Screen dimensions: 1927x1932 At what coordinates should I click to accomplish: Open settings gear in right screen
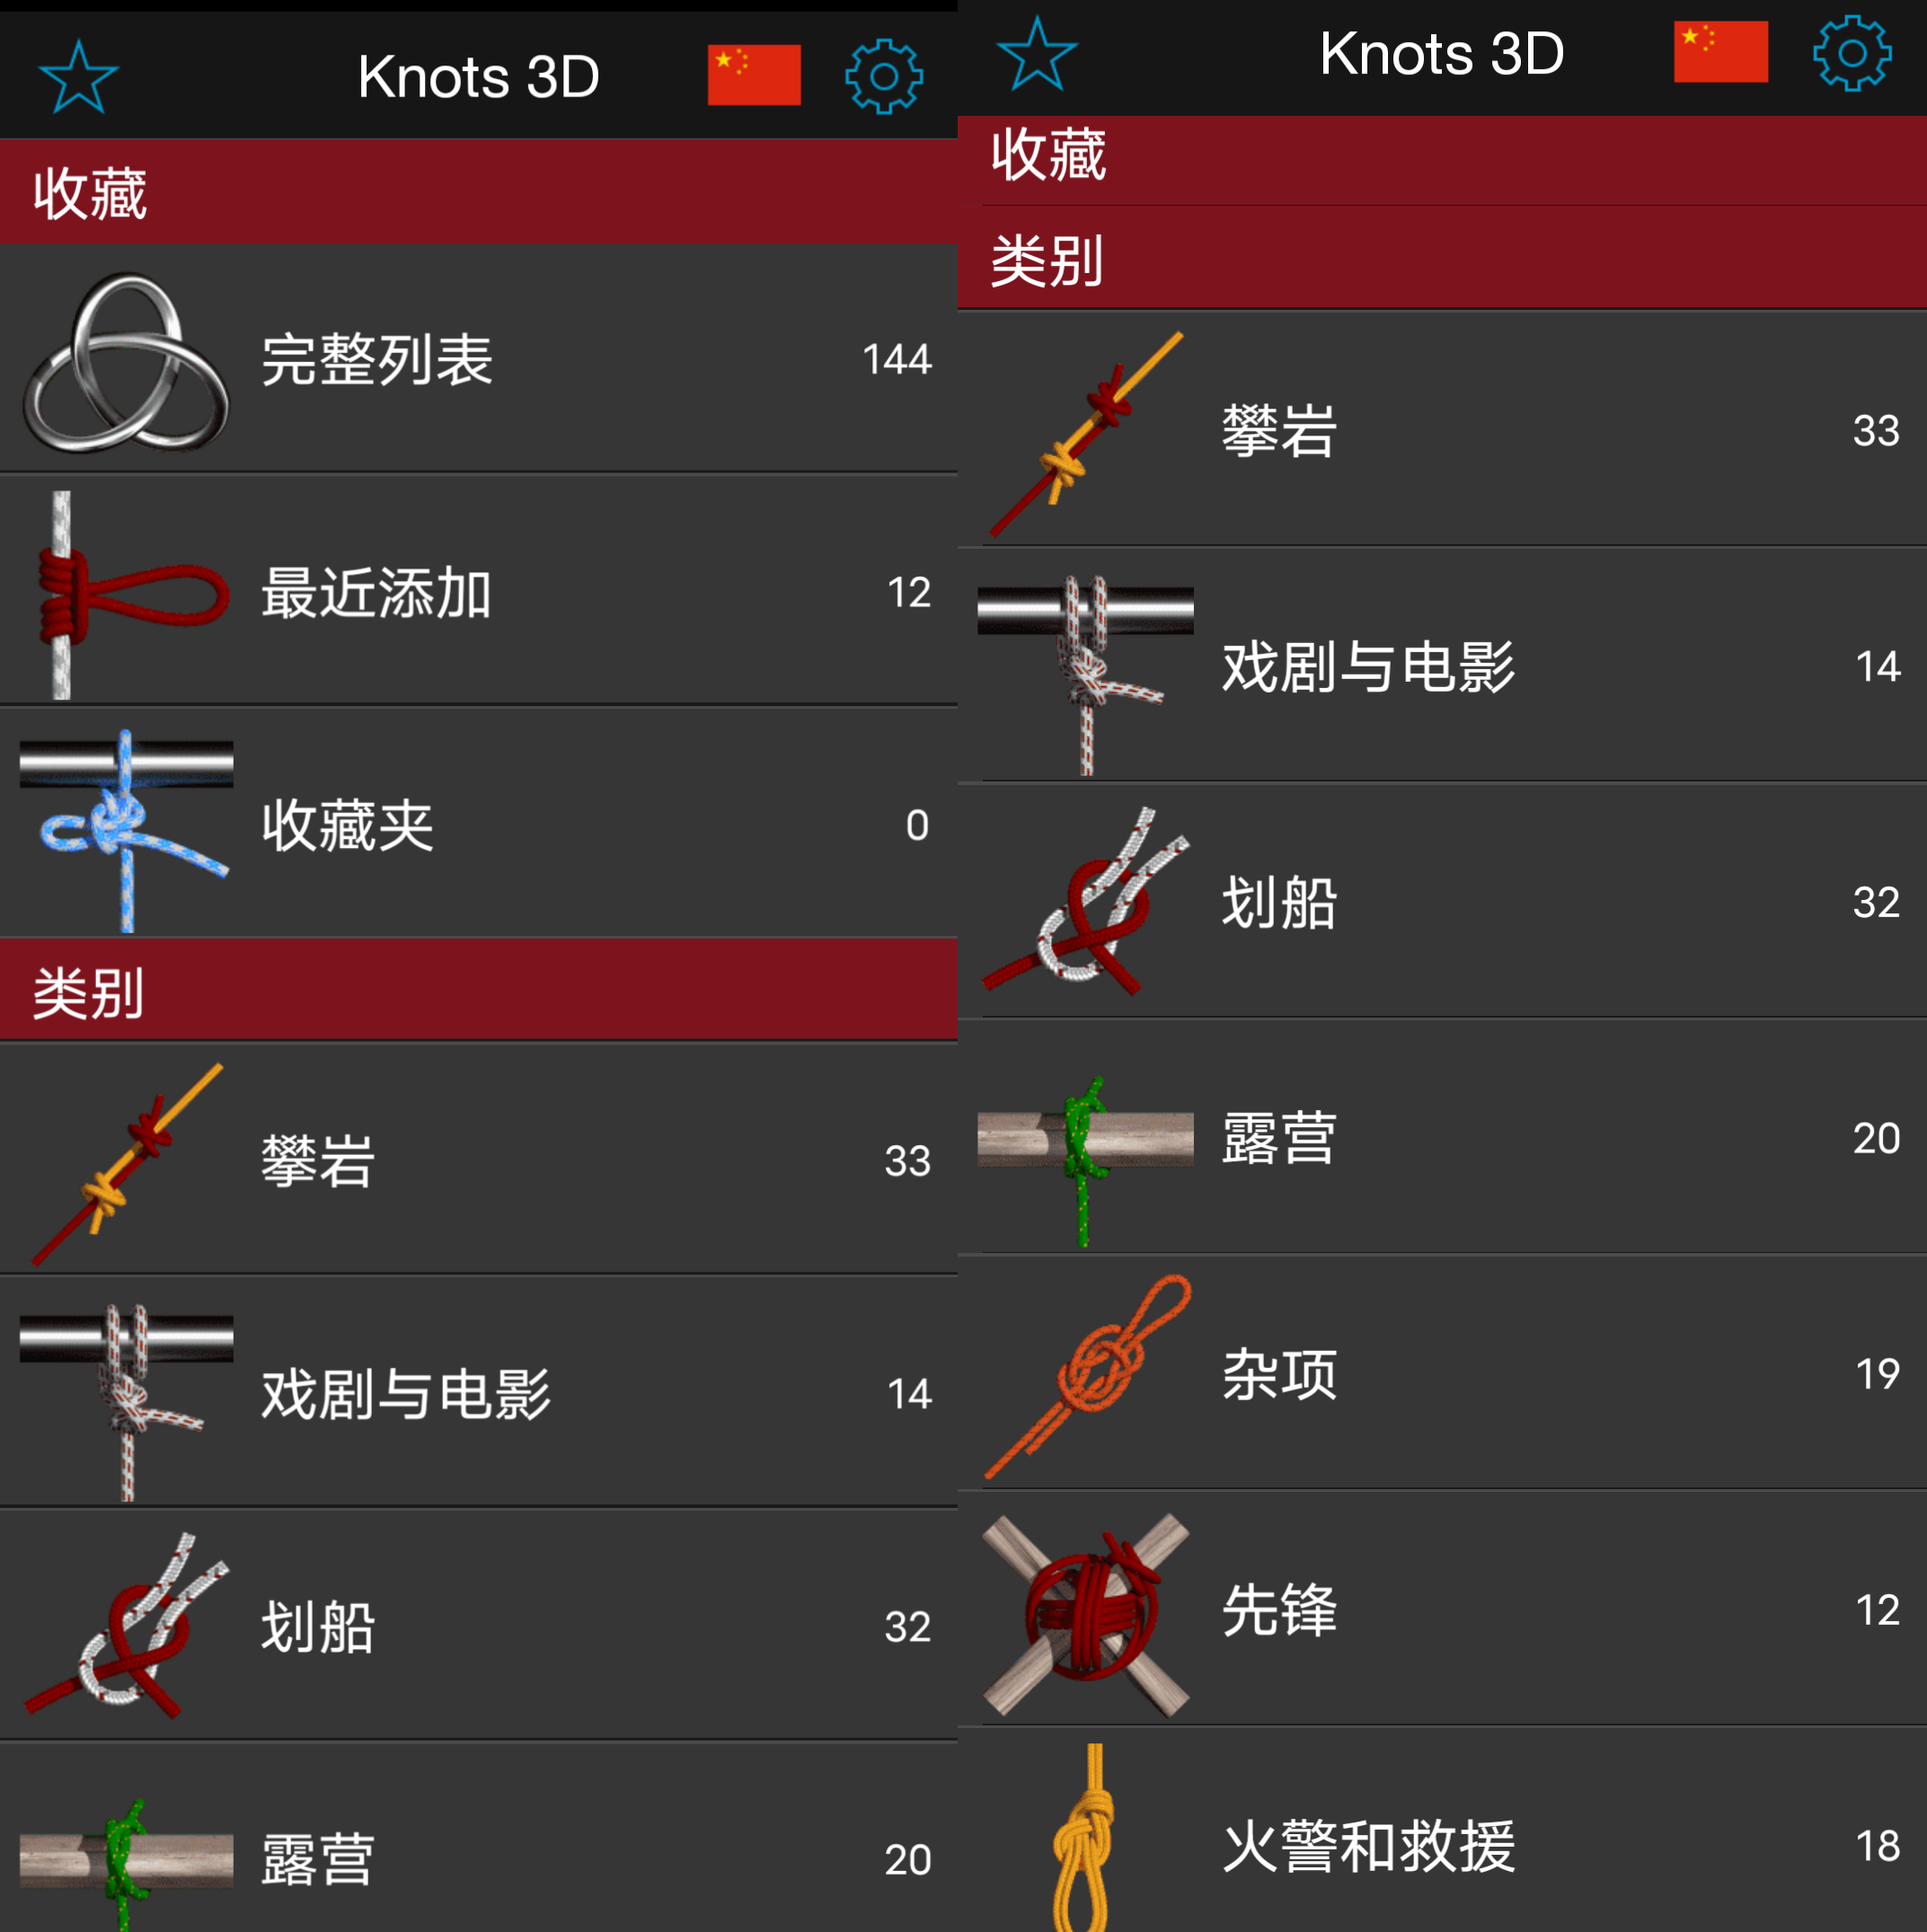[1852, 53]
